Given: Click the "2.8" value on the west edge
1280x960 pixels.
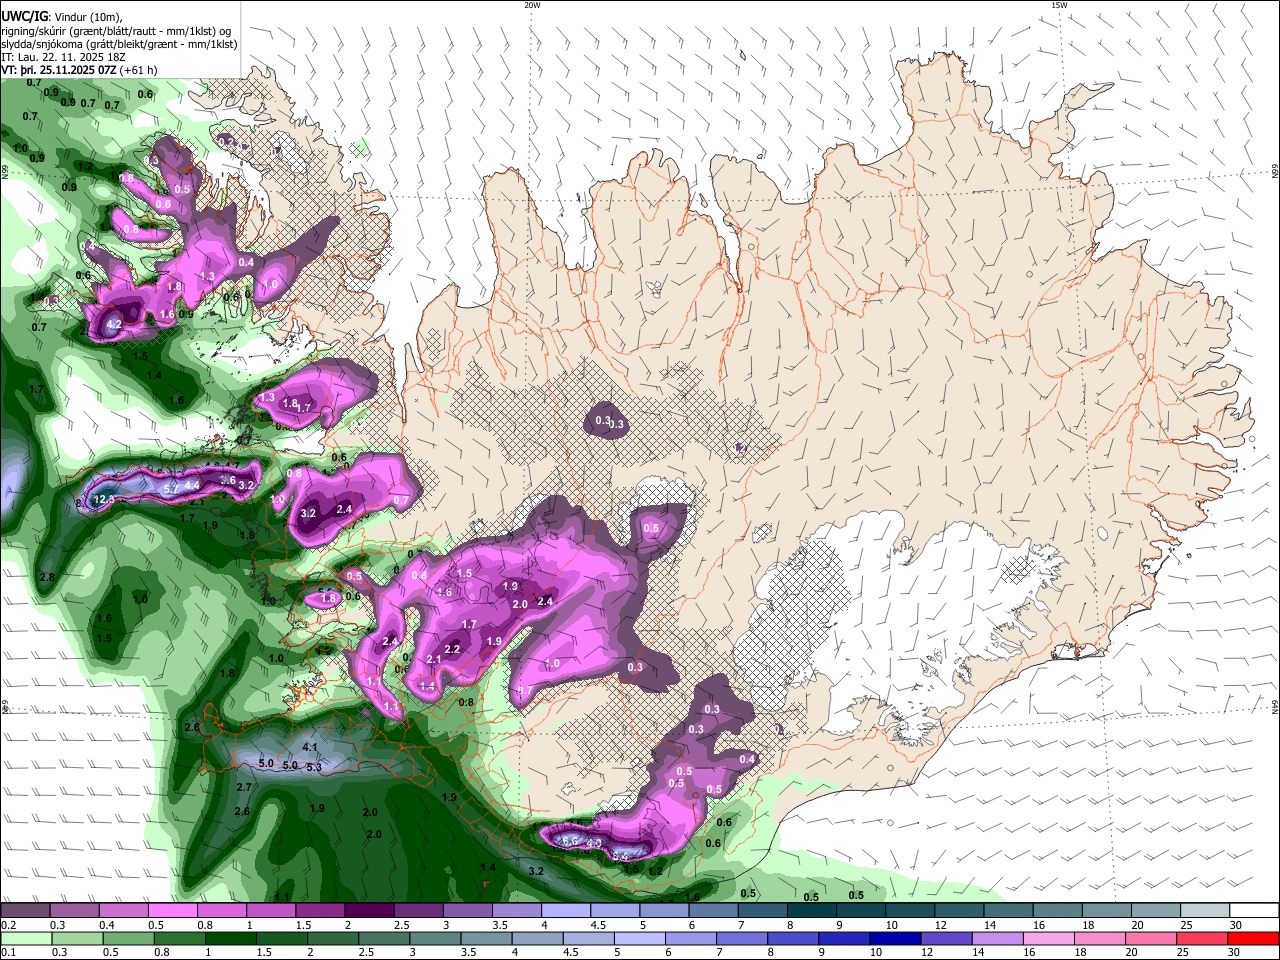Looking at the screenshot, I should 46,577.
